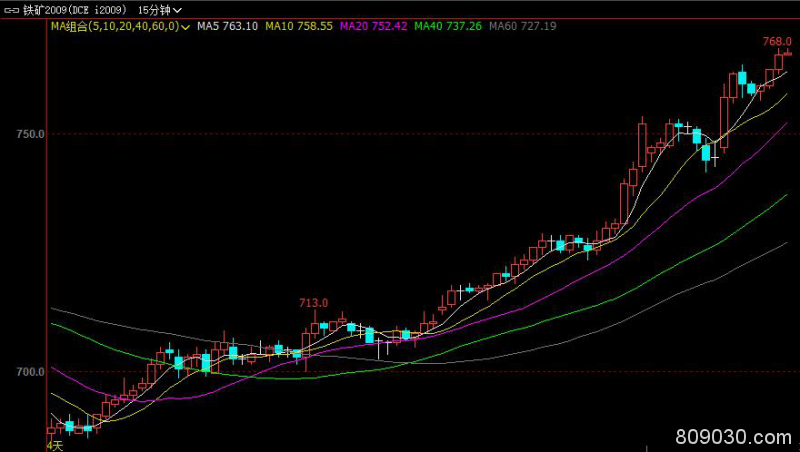The width and height of the screenshot is (800, 452).
Task: Click the last candlestick near 768.0
Action: tap(787, 54)
